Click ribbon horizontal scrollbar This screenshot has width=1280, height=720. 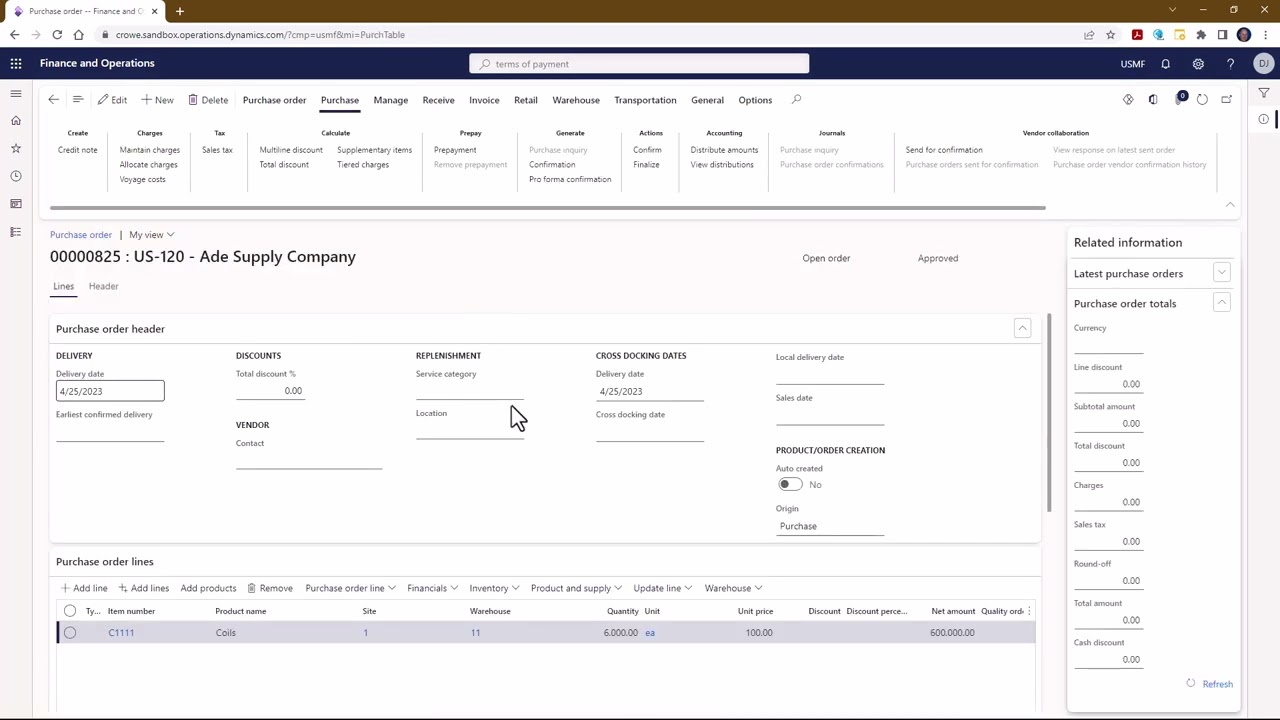click(x=546, y=208)
